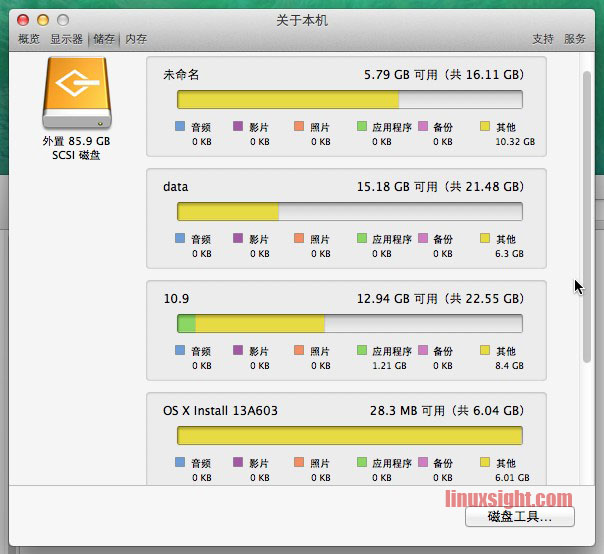Viewport: 604px width, 554px height.
Task: Click the 8.4 GB 其他 value
Action: pyautogui.click(x=509, y=366)
